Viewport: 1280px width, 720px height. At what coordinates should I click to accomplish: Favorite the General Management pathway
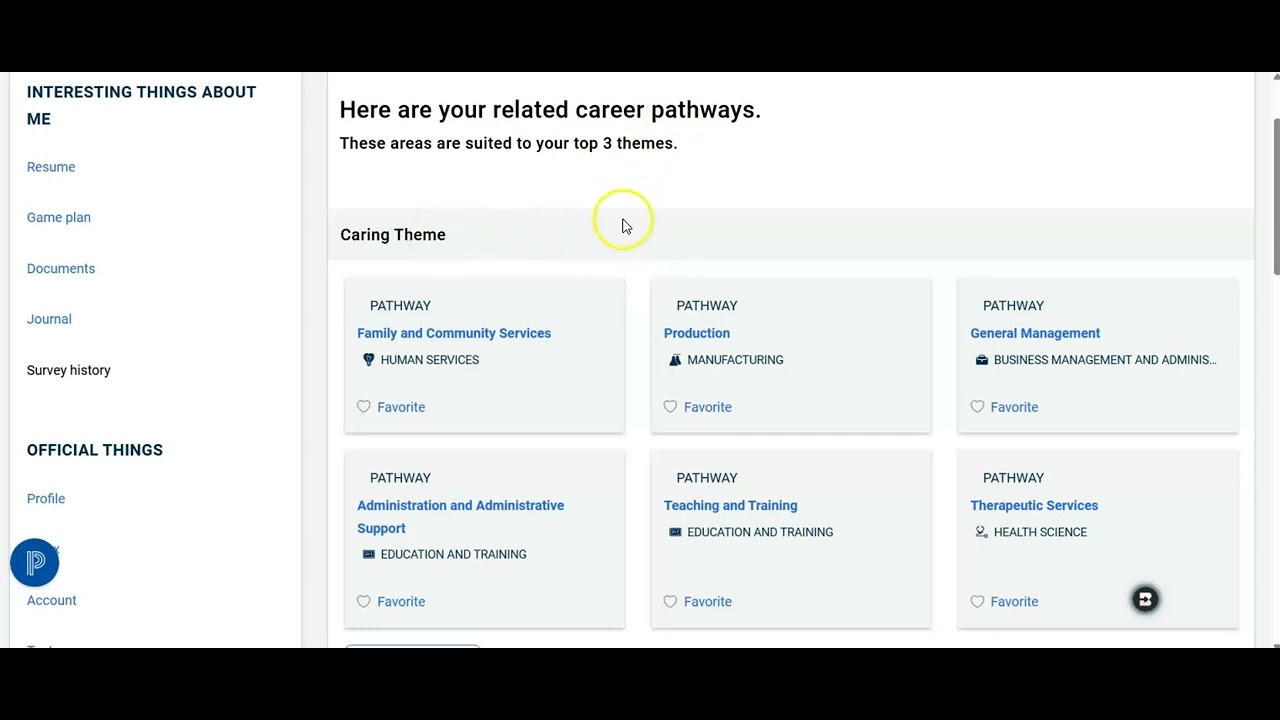(x=1004, y=407)
